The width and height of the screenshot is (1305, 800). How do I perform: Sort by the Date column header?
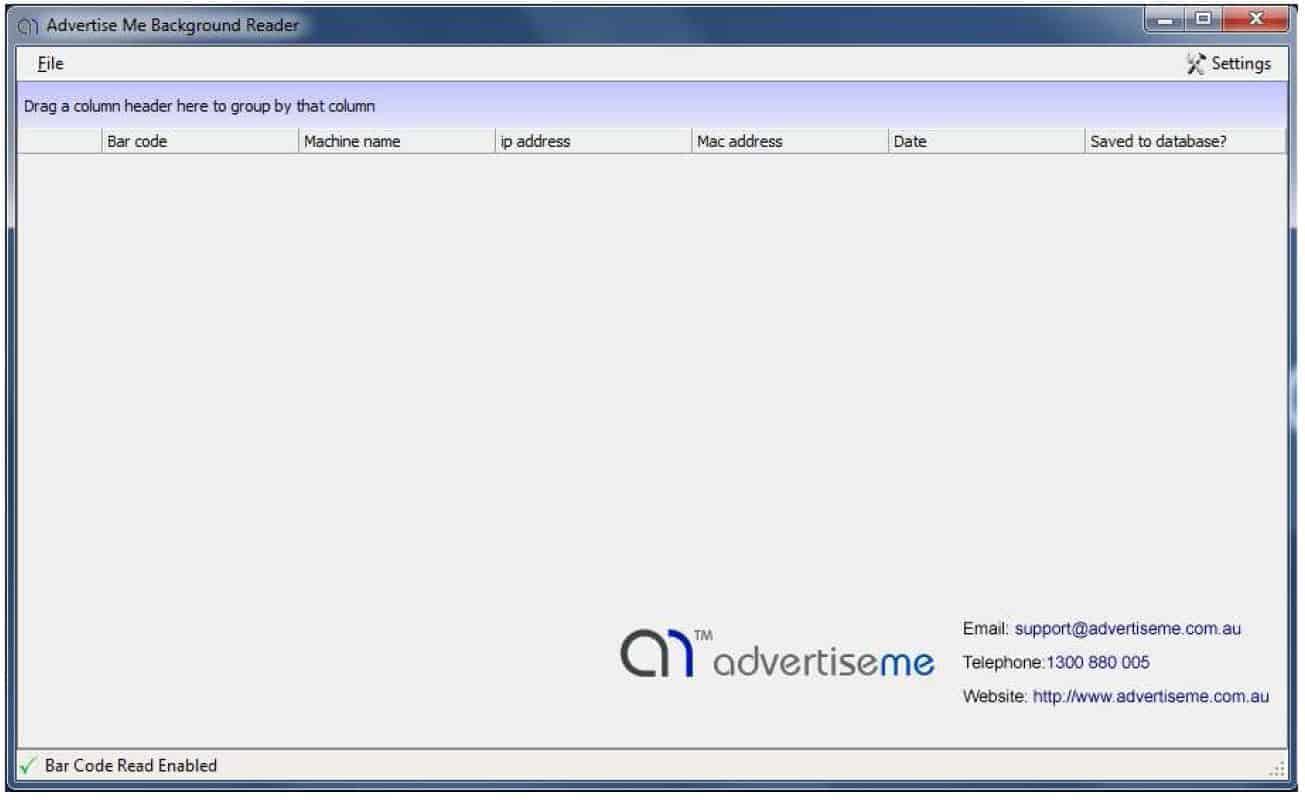(986, 141)
